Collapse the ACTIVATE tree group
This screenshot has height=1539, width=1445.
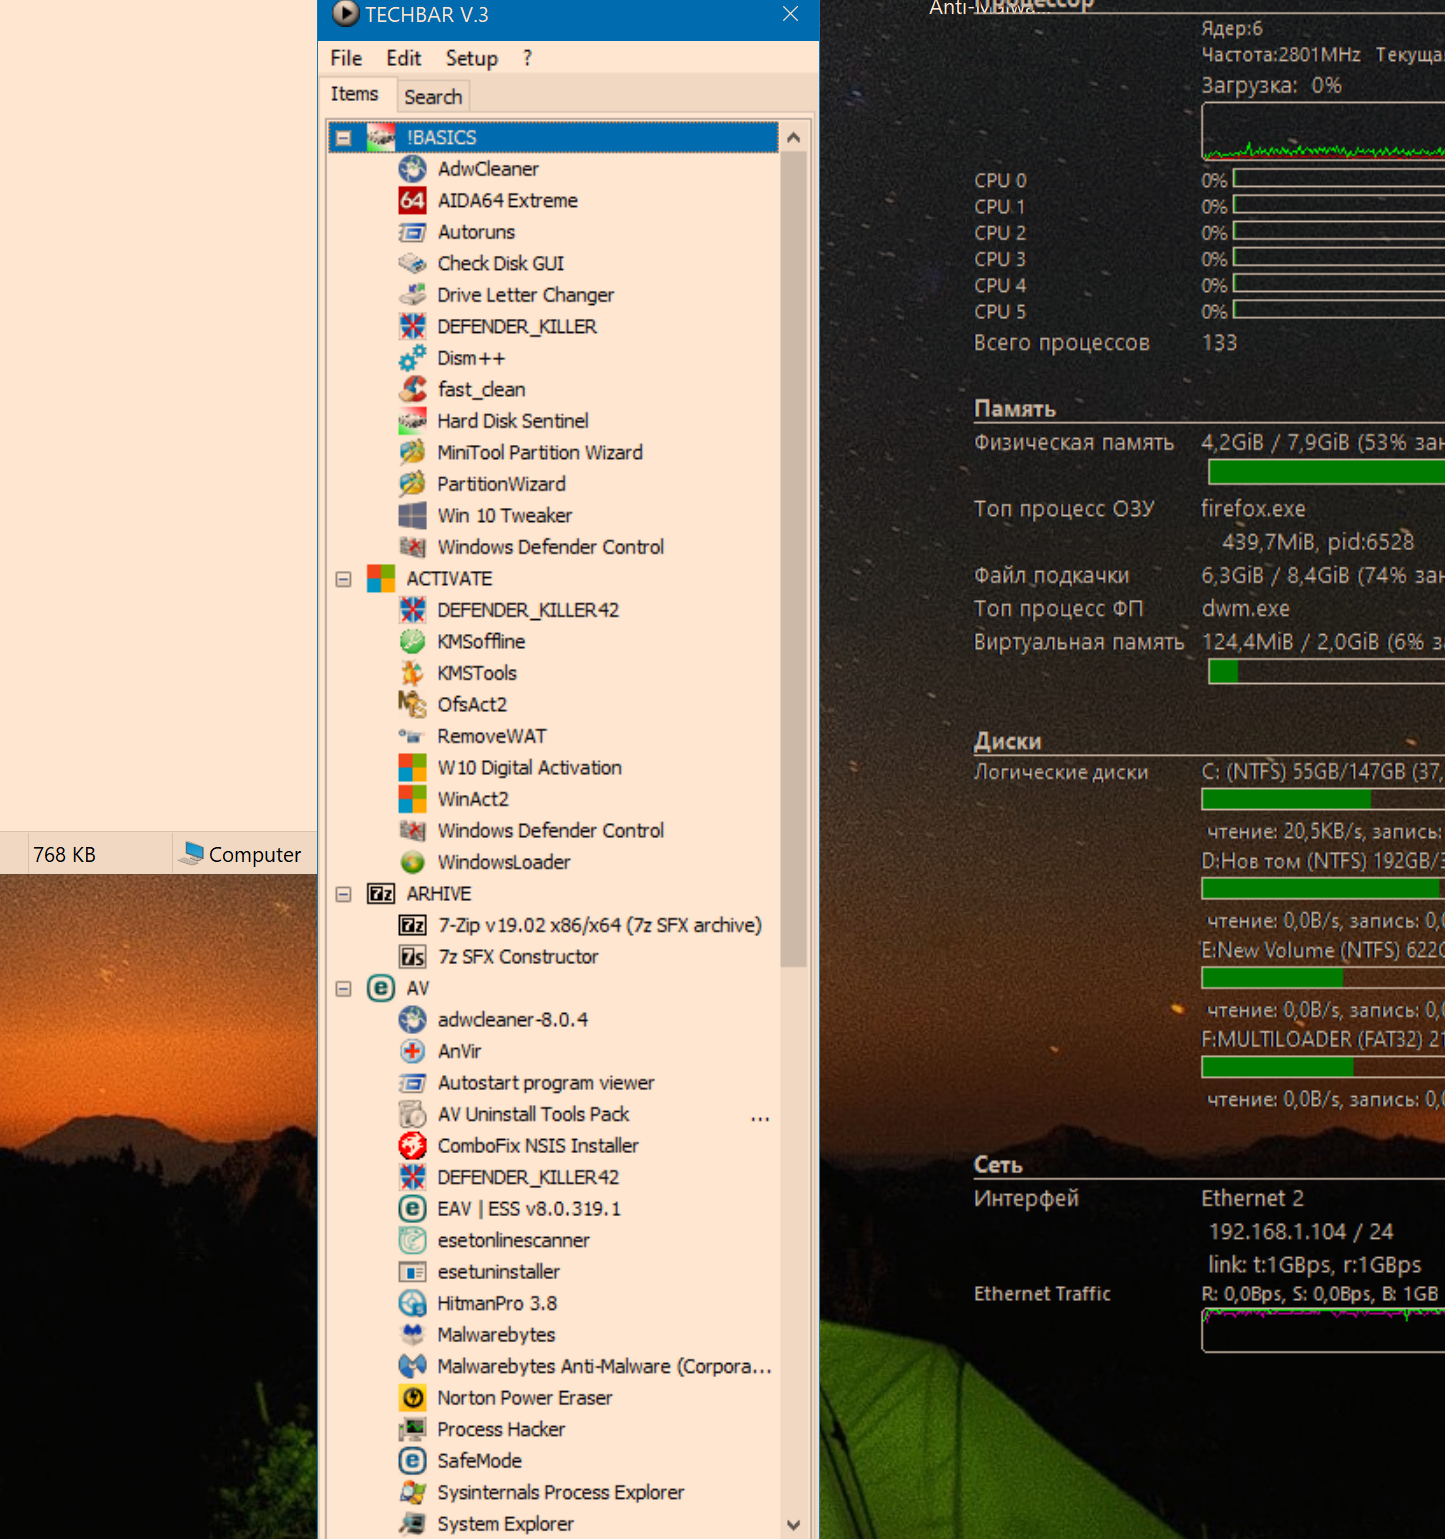click(343, 579)
